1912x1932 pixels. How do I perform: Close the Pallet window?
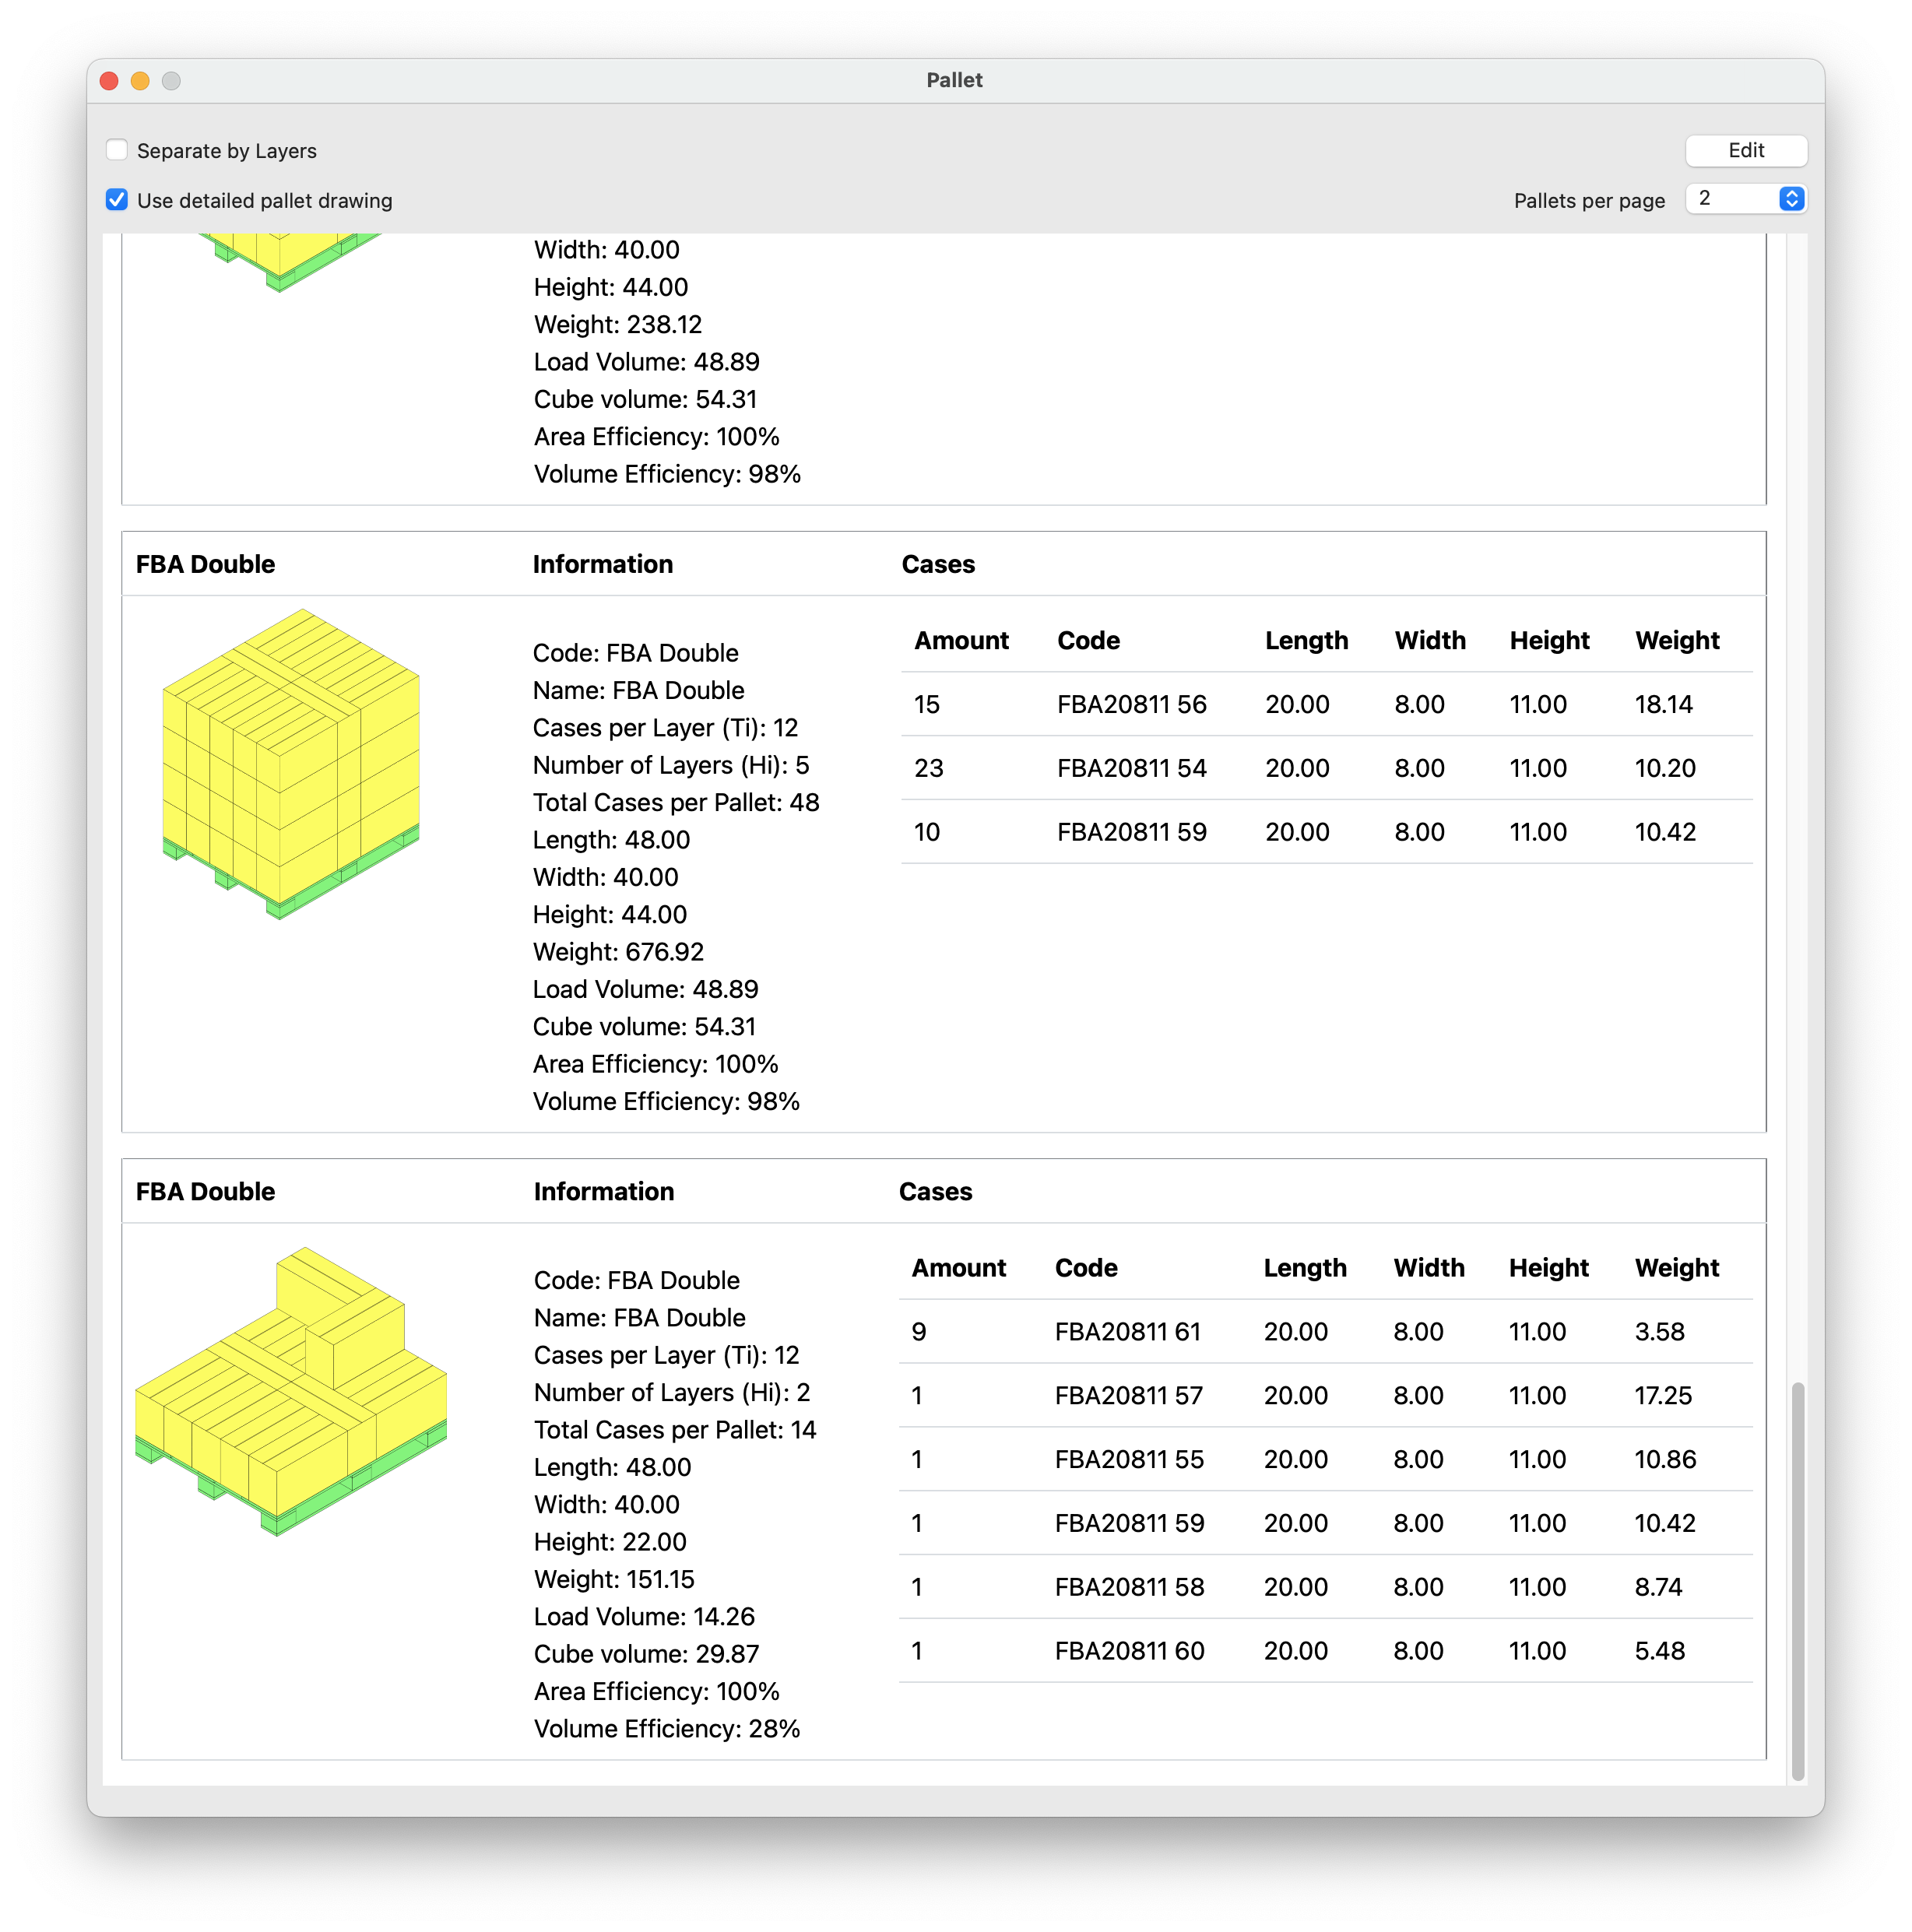110,81
